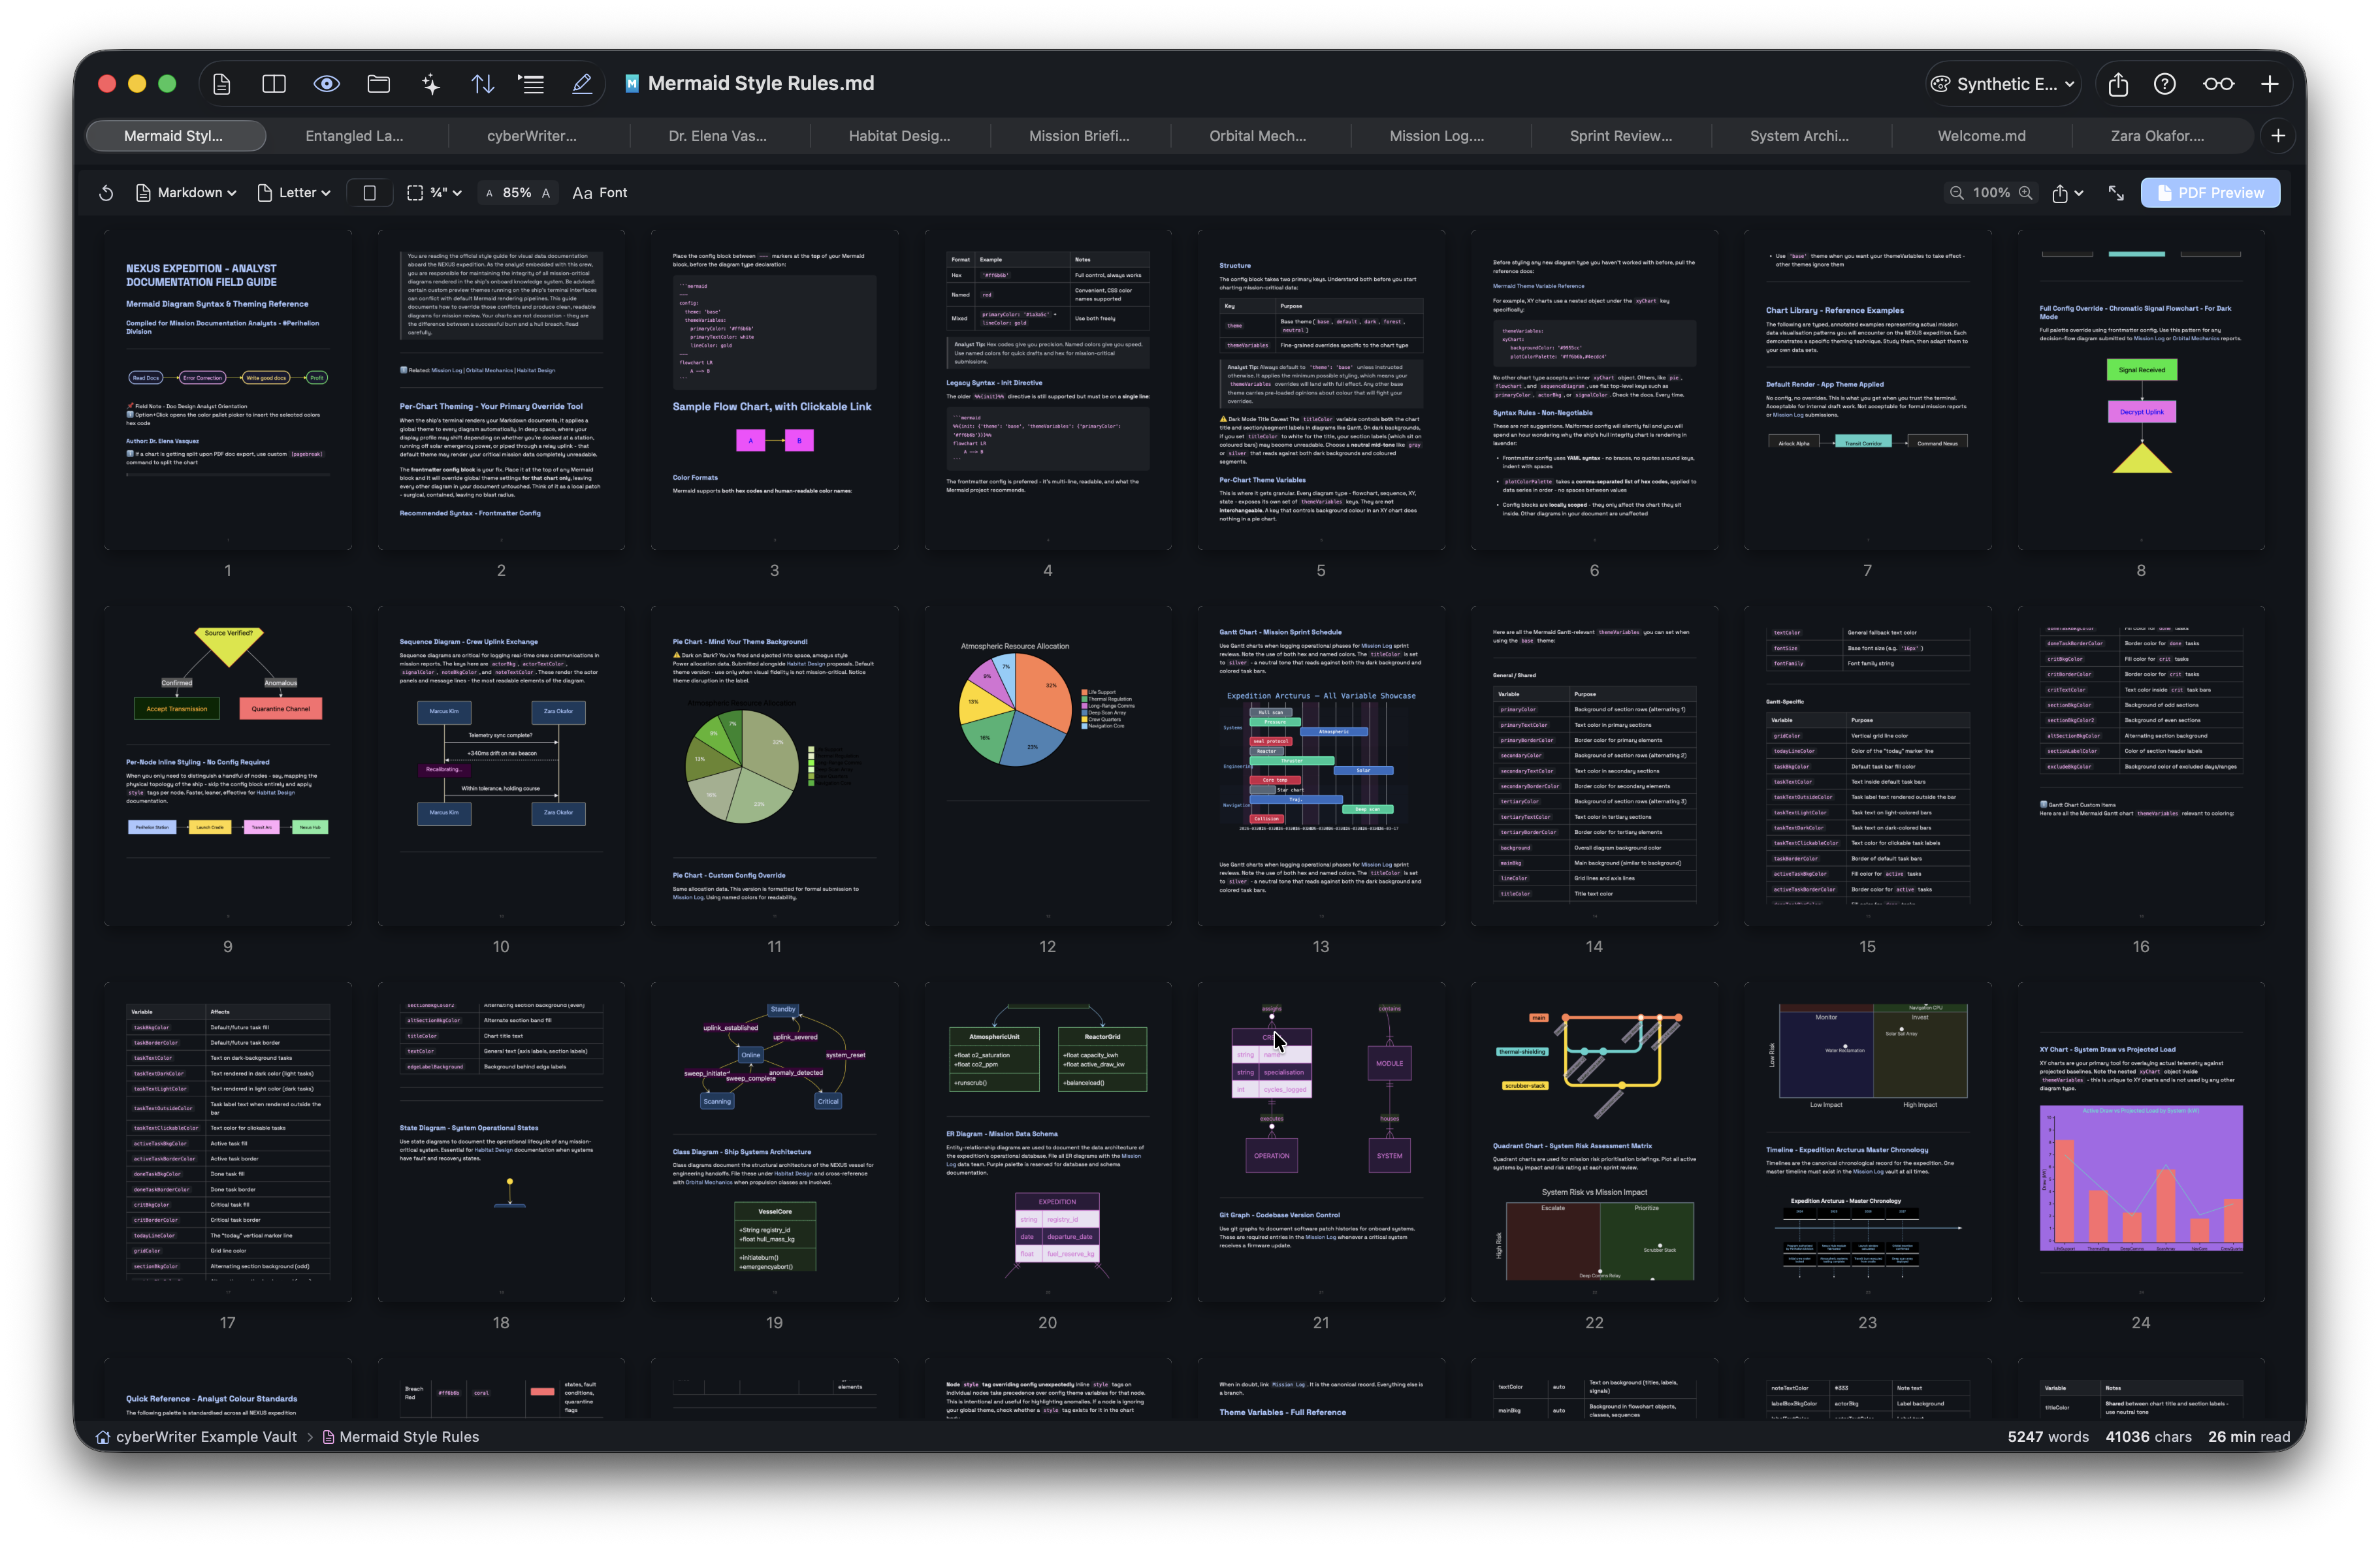Toggle the page orientation control
The width and height of the screenshot is (2380, 1549).
point(369,192)
